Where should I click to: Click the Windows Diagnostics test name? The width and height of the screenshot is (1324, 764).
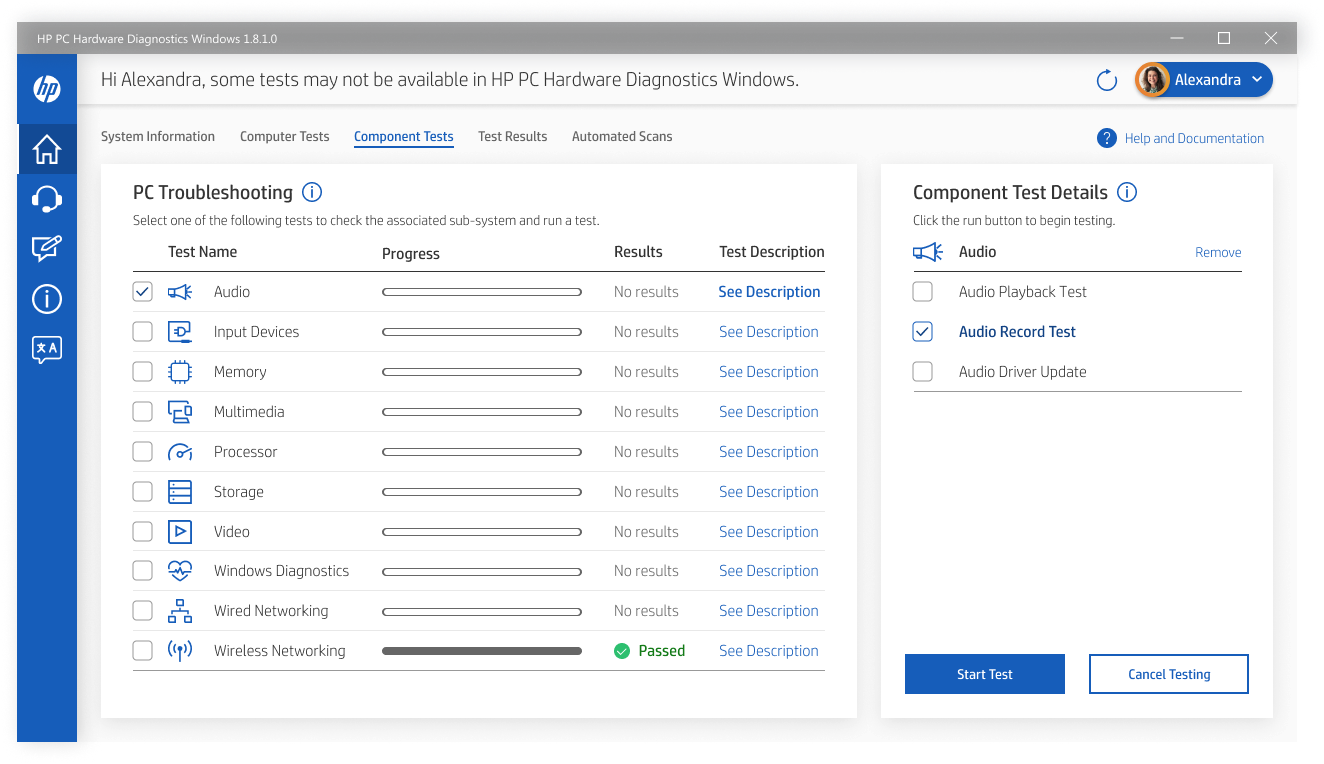coord(282,571)
